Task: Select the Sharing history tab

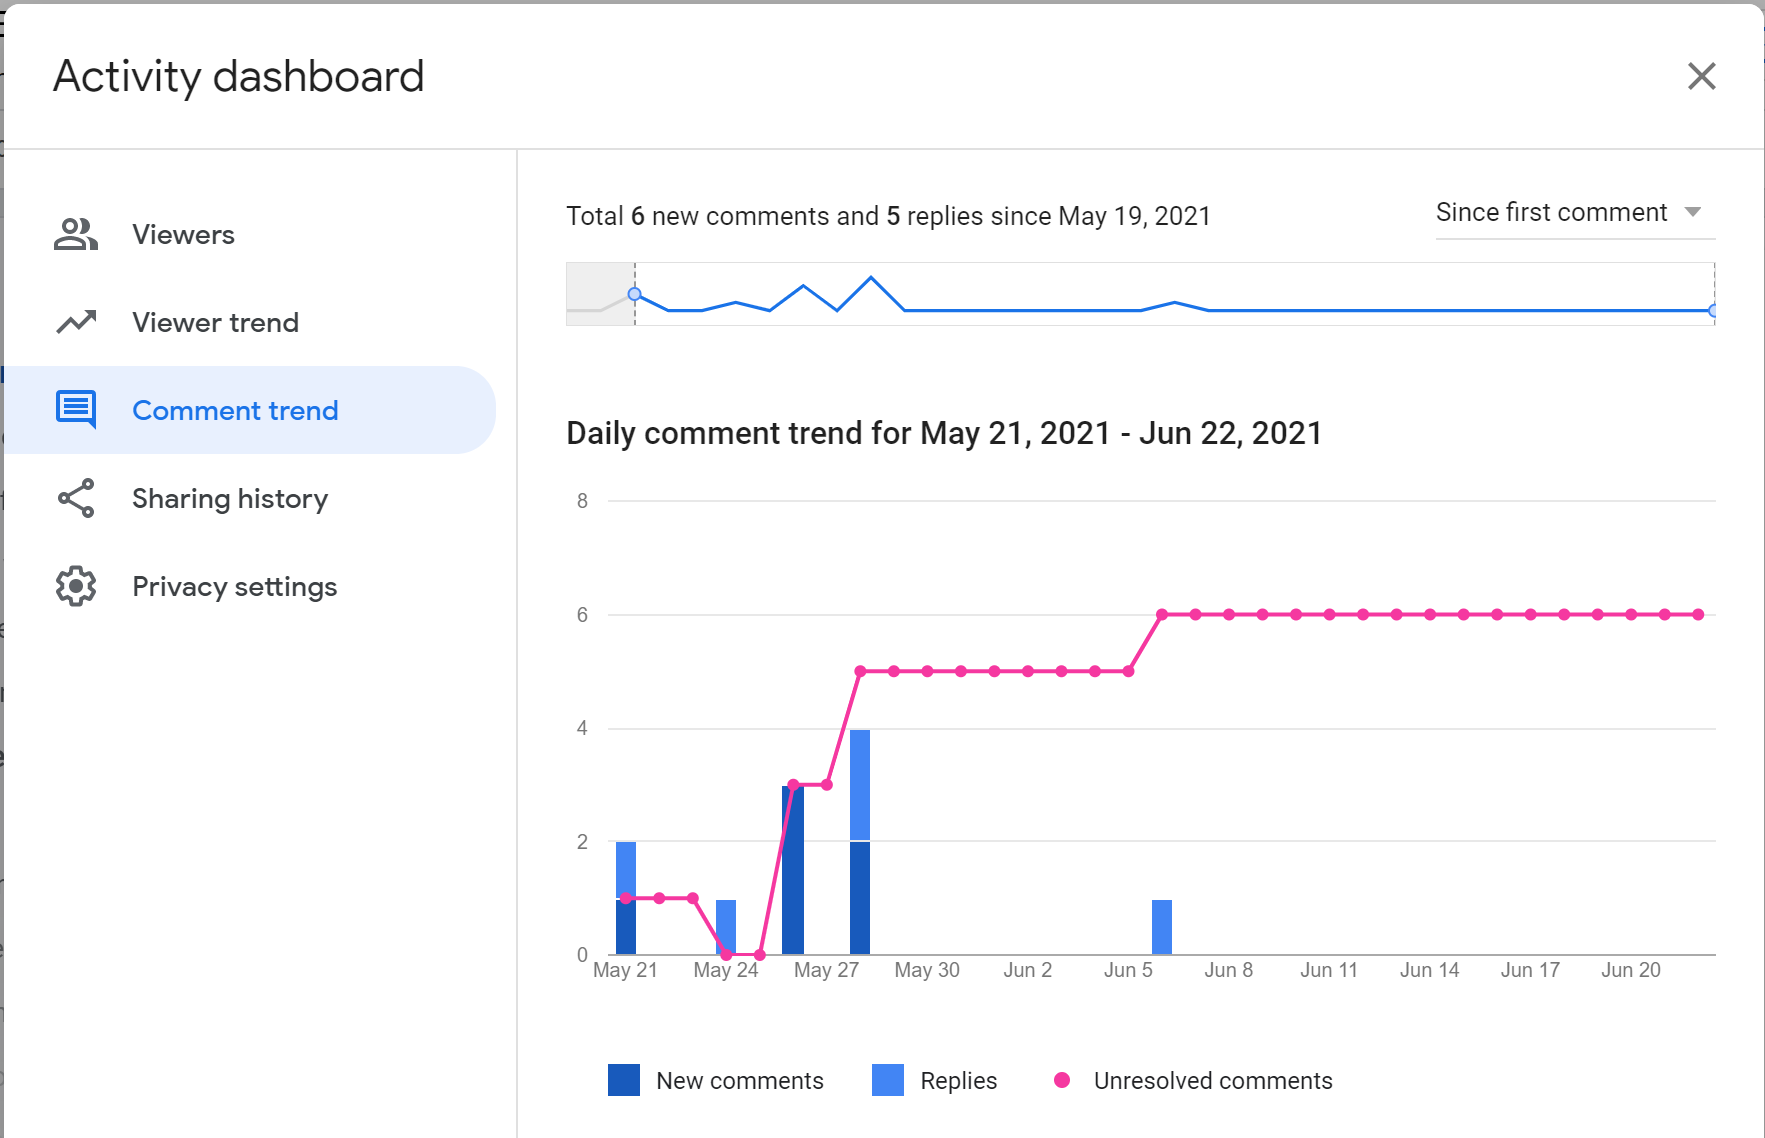Action: (230, 498)
